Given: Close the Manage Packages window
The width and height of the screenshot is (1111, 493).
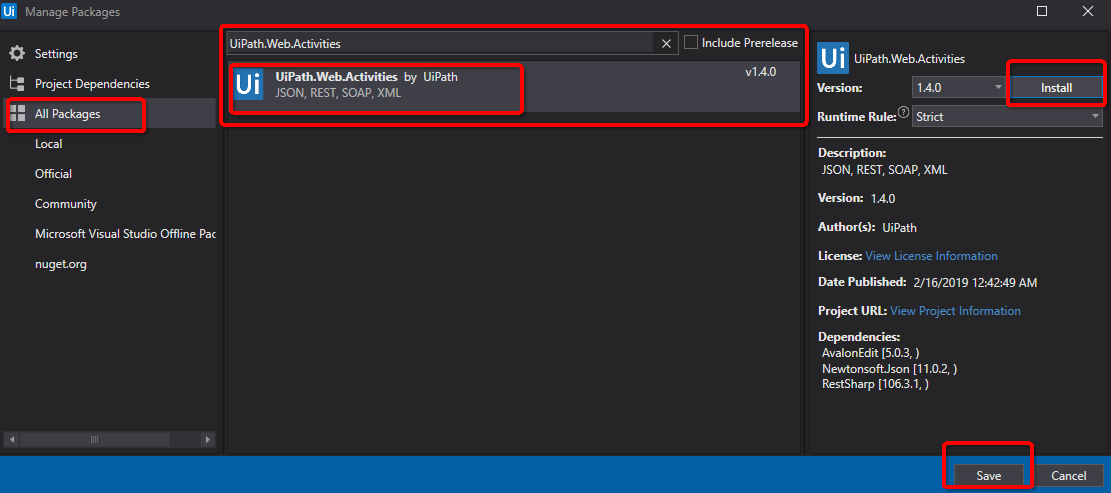Looking at the screenshot, I should coord(1088,11).
